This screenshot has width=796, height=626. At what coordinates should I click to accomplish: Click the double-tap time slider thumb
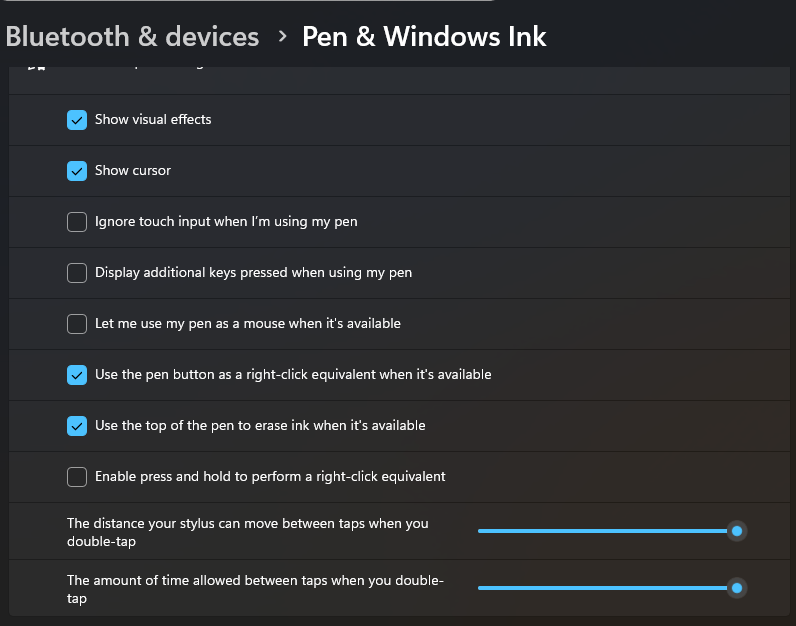click(x=737, y=588)
